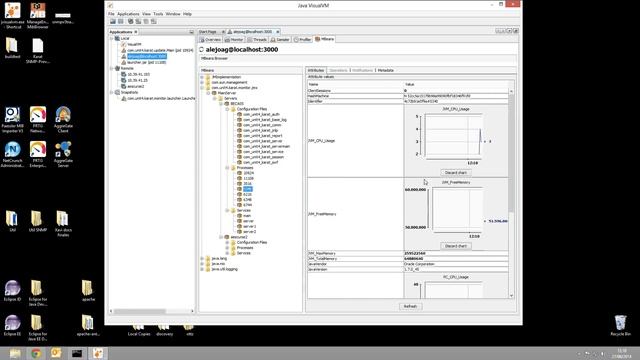Open the Help menu
The width and height of the screenshot is (640, 360).
187,14
